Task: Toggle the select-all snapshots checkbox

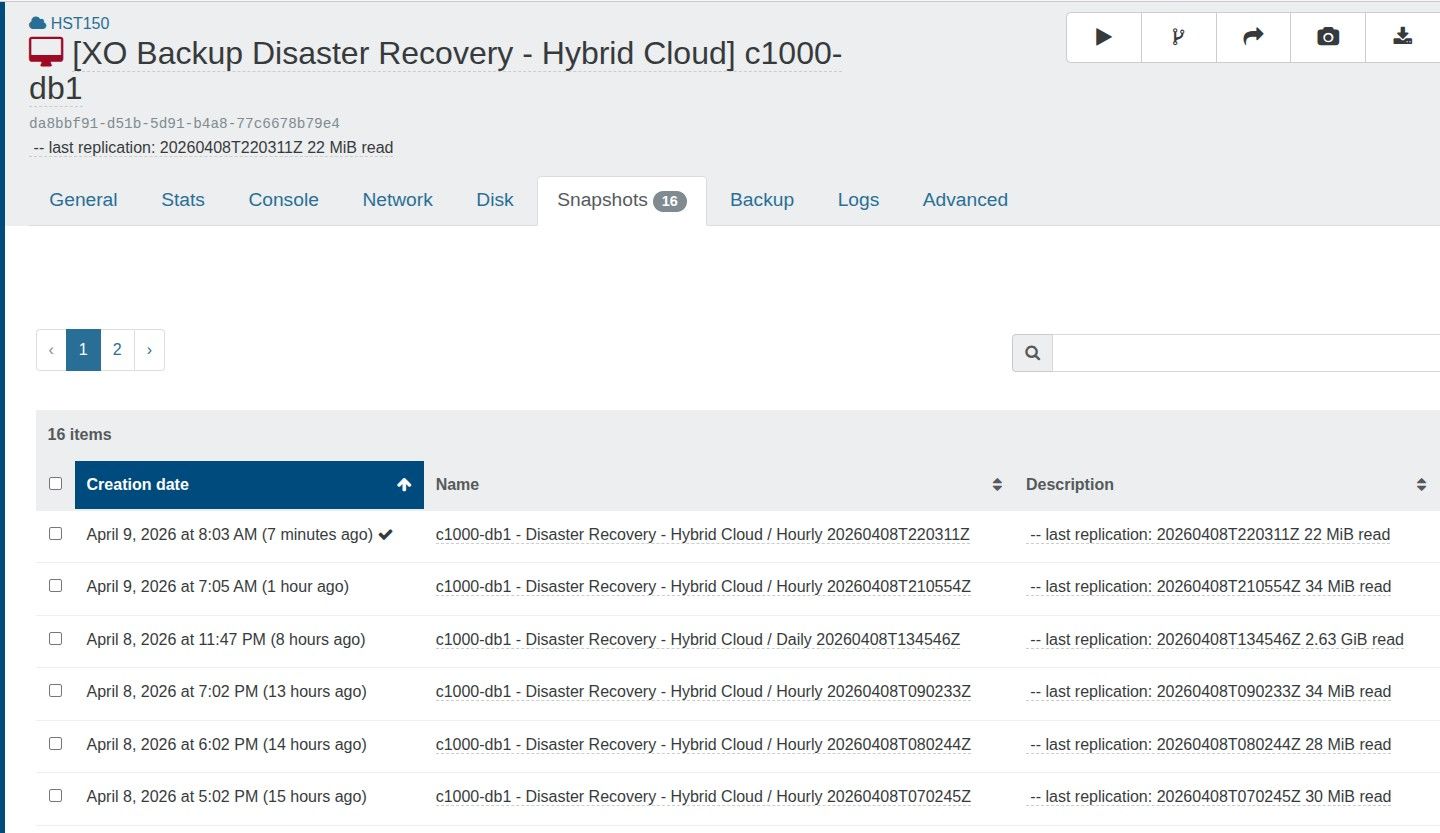Action: click(55, 484)
